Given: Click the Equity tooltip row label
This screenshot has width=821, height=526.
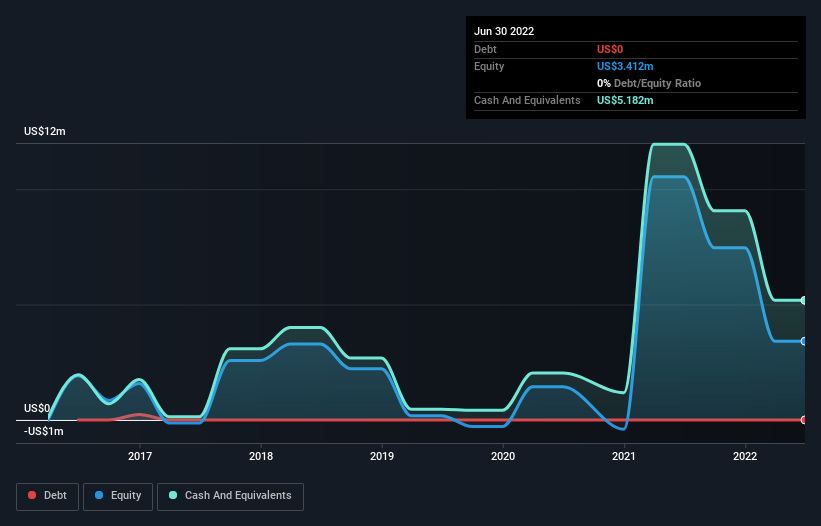Looking at the screenshot, I should point(489,66).
